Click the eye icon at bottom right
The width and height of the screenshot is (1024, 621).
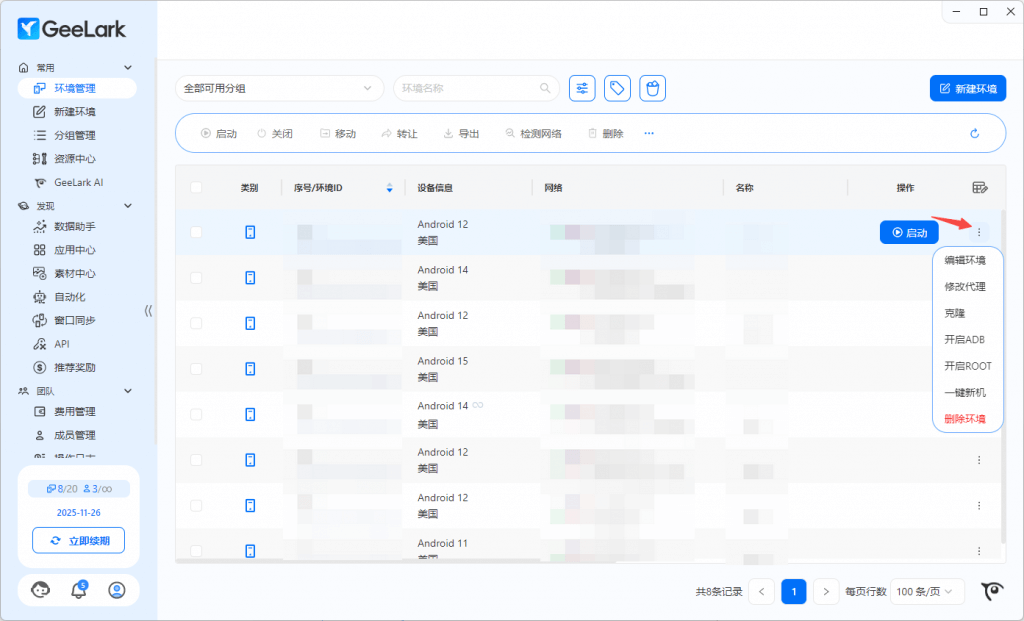991,591
